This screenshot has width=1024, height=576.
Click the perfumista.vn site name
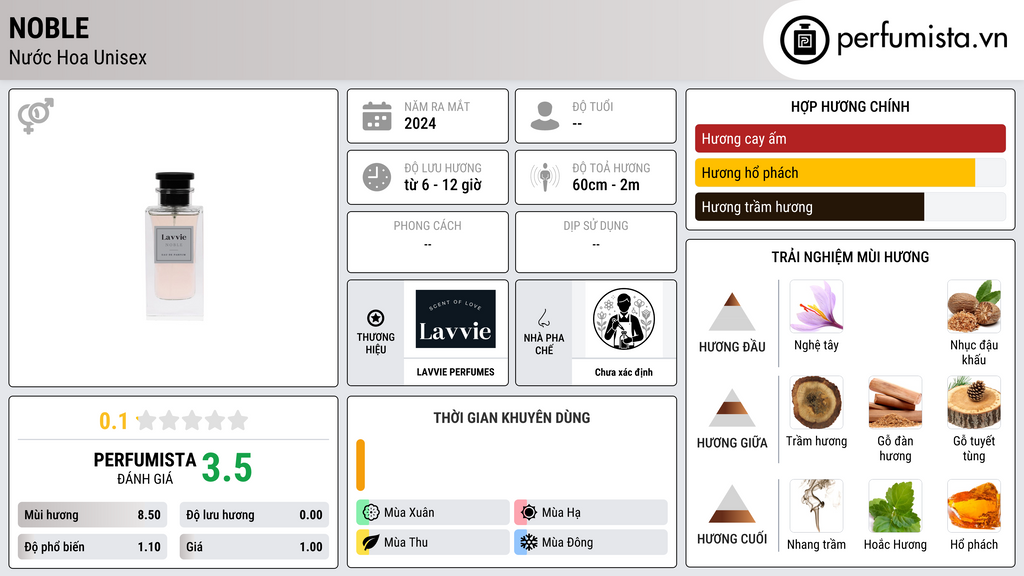click(922, 38)
